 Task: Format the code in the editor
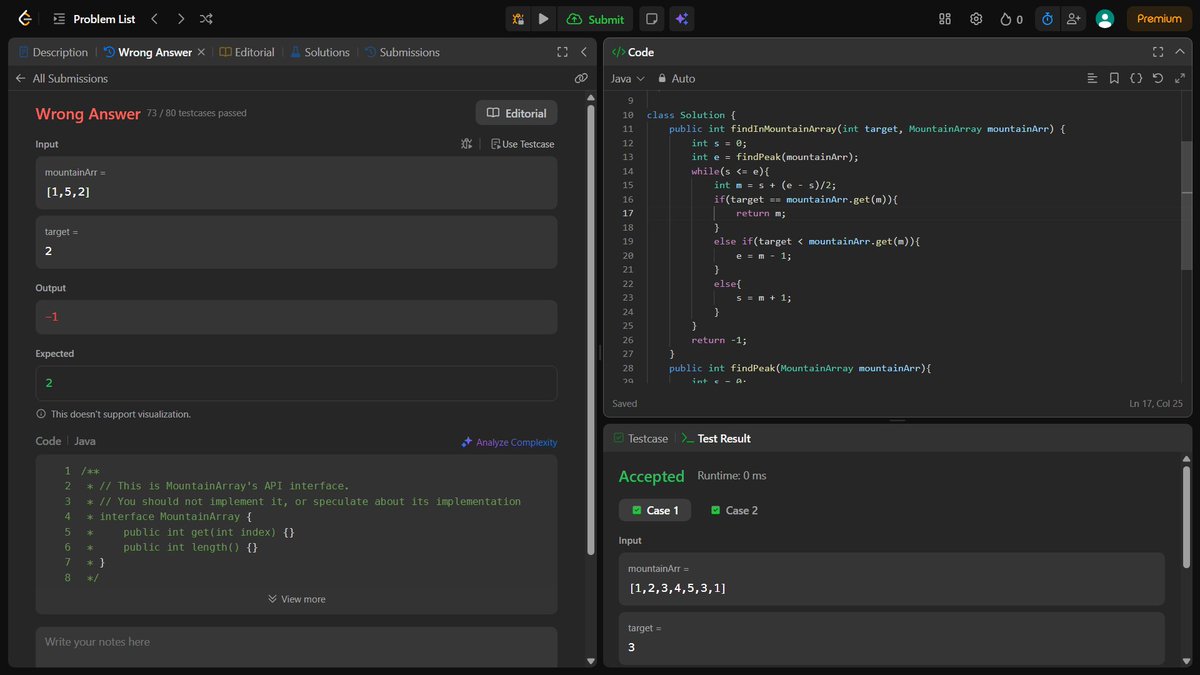(x=1135, y=78)
